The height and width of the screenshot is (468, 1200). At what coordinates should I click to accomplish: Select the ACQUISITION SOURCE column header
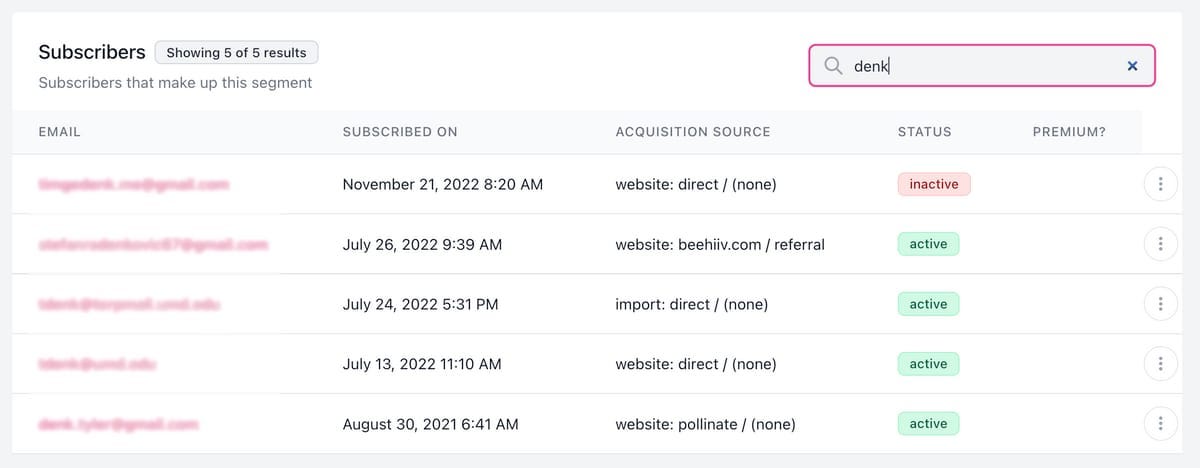pos(693,132)
